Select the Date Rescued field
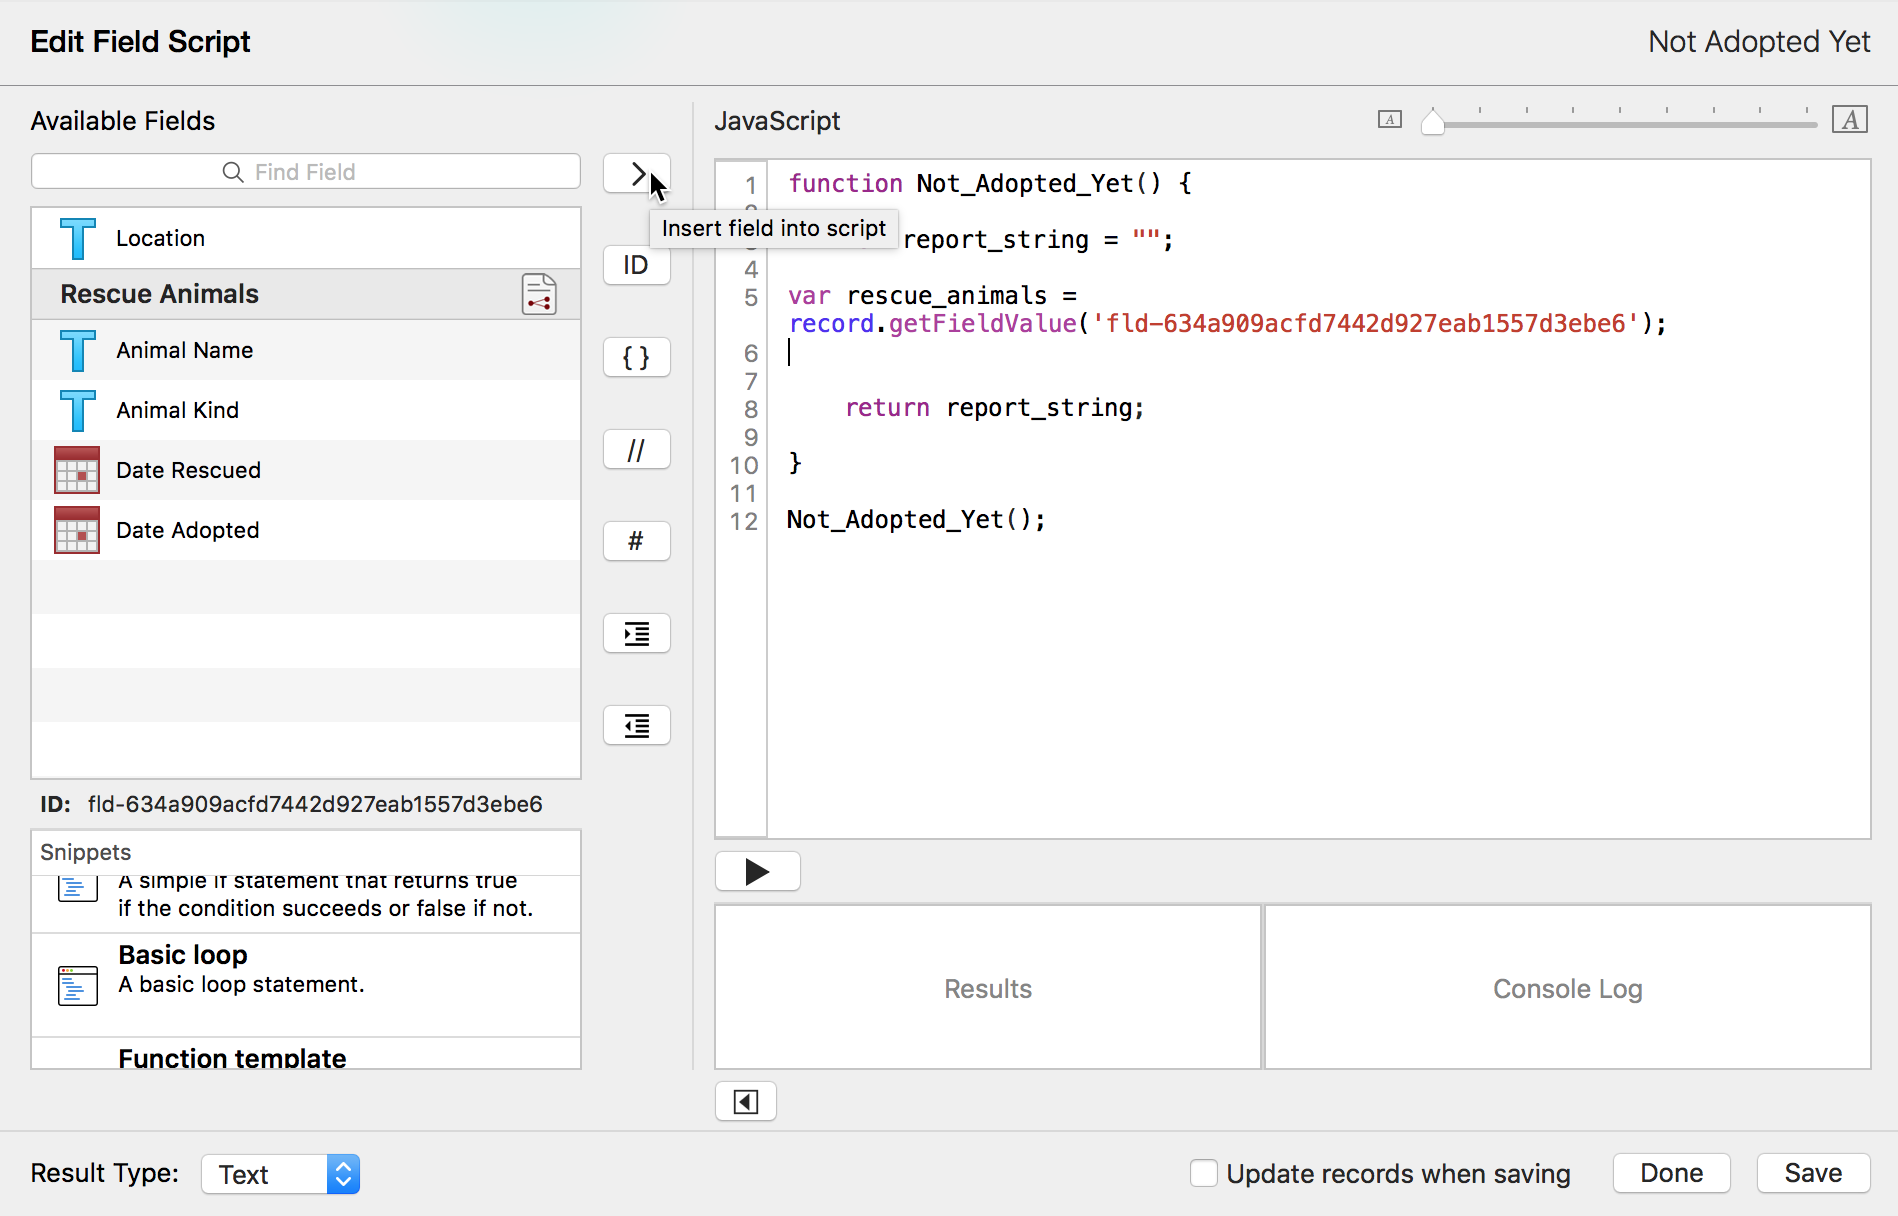The height and width of the screenshot is (1216, 1898). click(306, 470)
